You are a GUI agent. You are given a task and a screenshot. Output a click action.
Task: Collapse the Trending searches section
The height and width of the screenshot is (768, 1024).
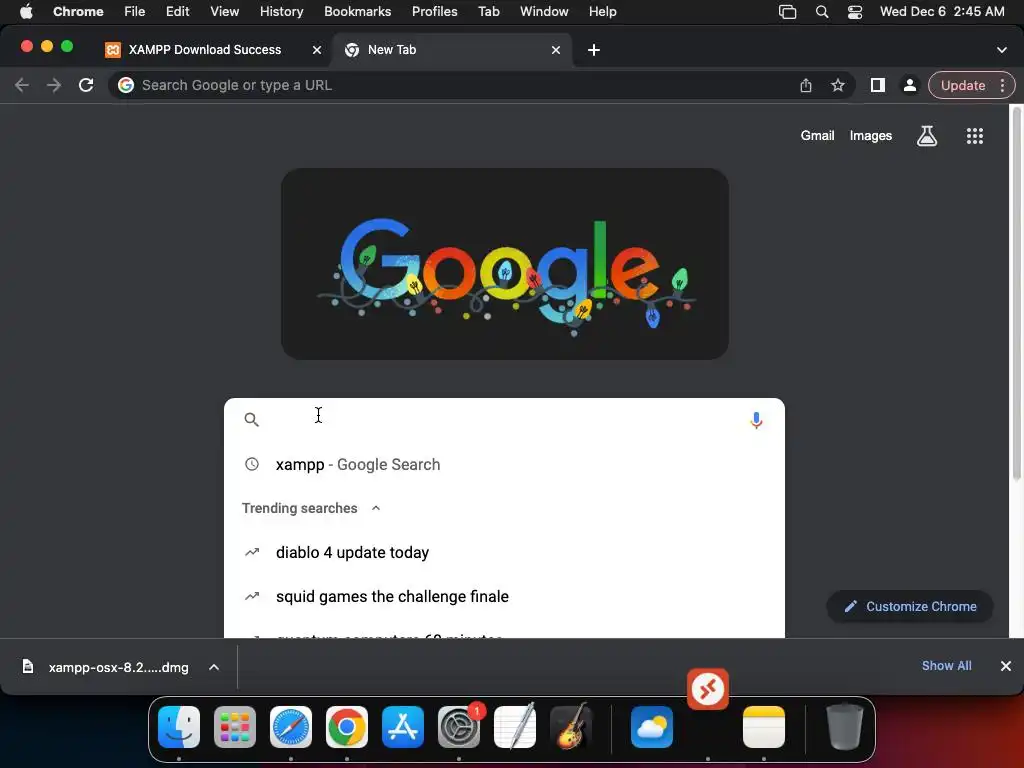376,508
